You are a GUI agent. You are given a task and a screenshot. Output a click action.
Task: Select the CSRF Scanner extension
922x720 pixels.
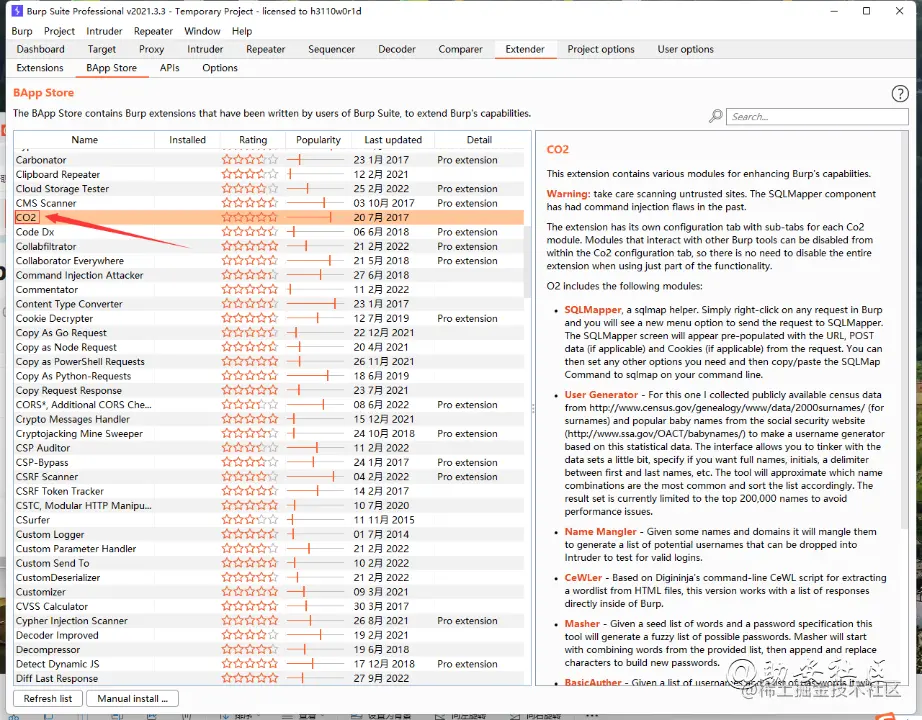(269, 477)
